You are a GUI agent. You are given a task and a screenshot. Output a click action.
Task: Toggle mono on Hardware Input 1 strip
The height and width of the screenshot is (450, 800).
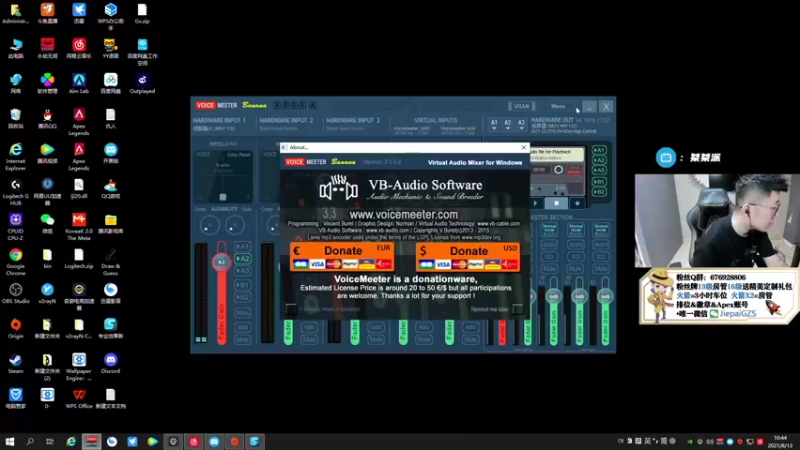(243, 313)
